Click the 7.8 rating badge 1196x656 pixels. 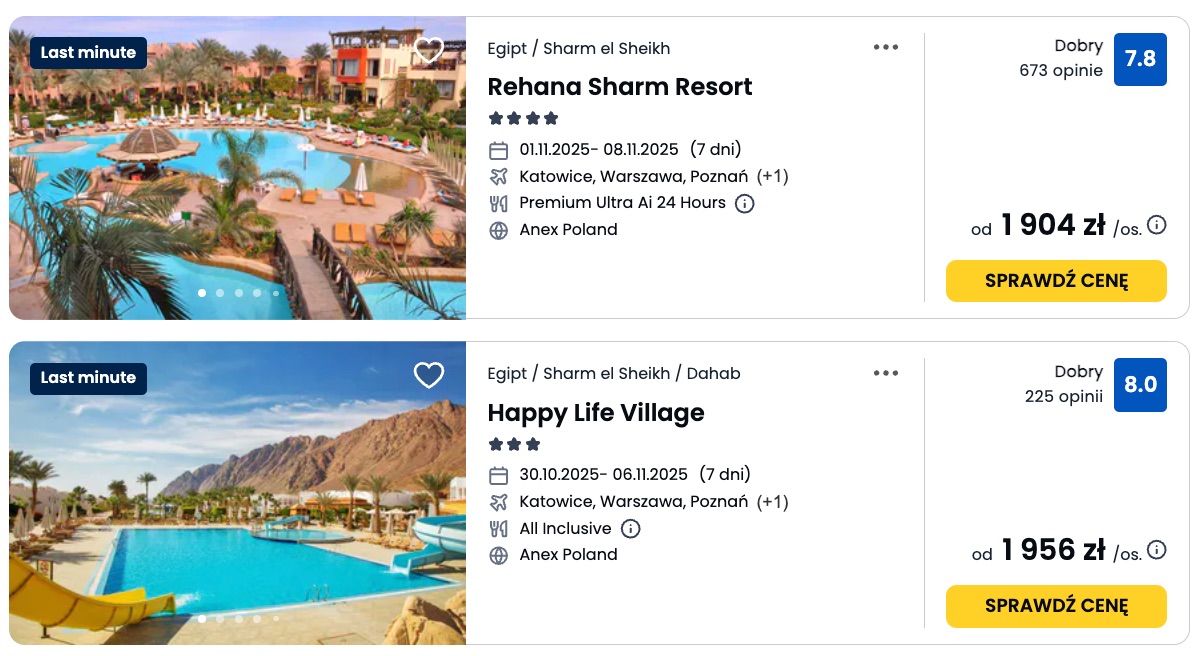1140,59
